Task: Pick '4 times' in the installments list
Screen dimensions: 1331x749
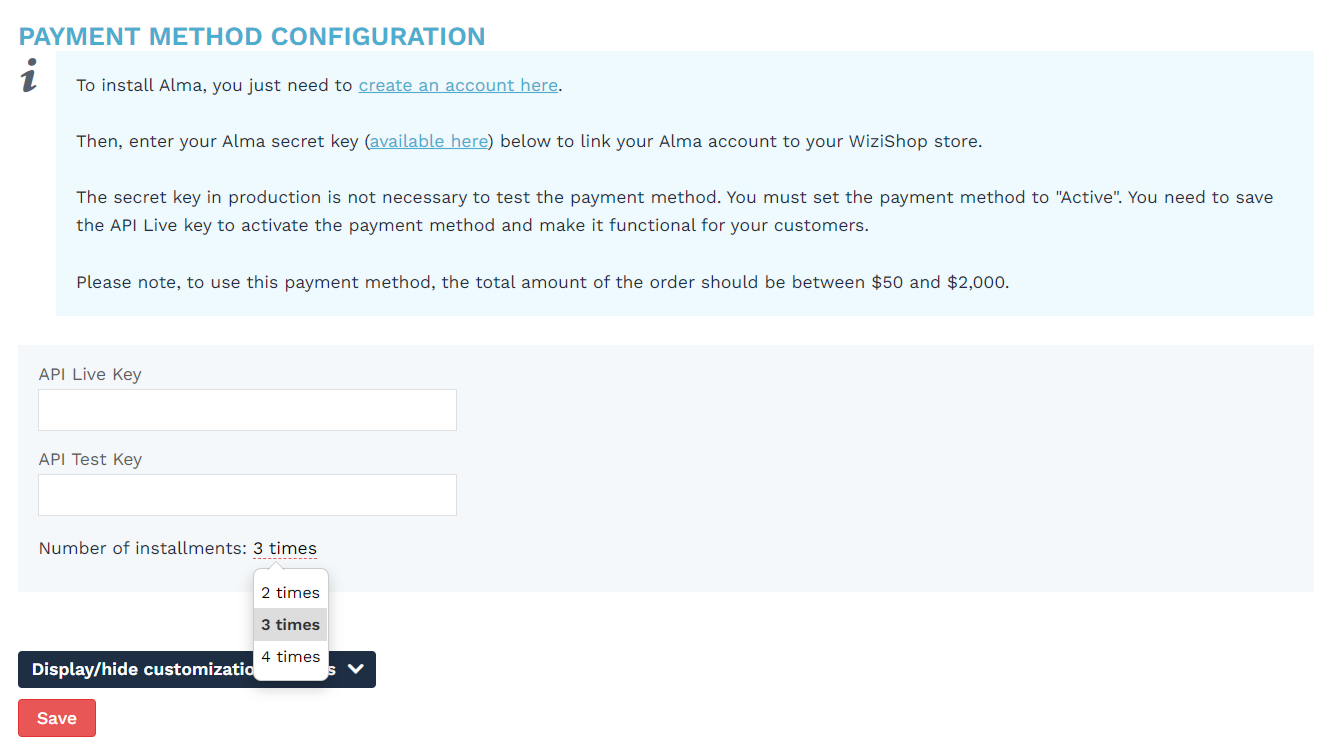Action: [291, 657]
